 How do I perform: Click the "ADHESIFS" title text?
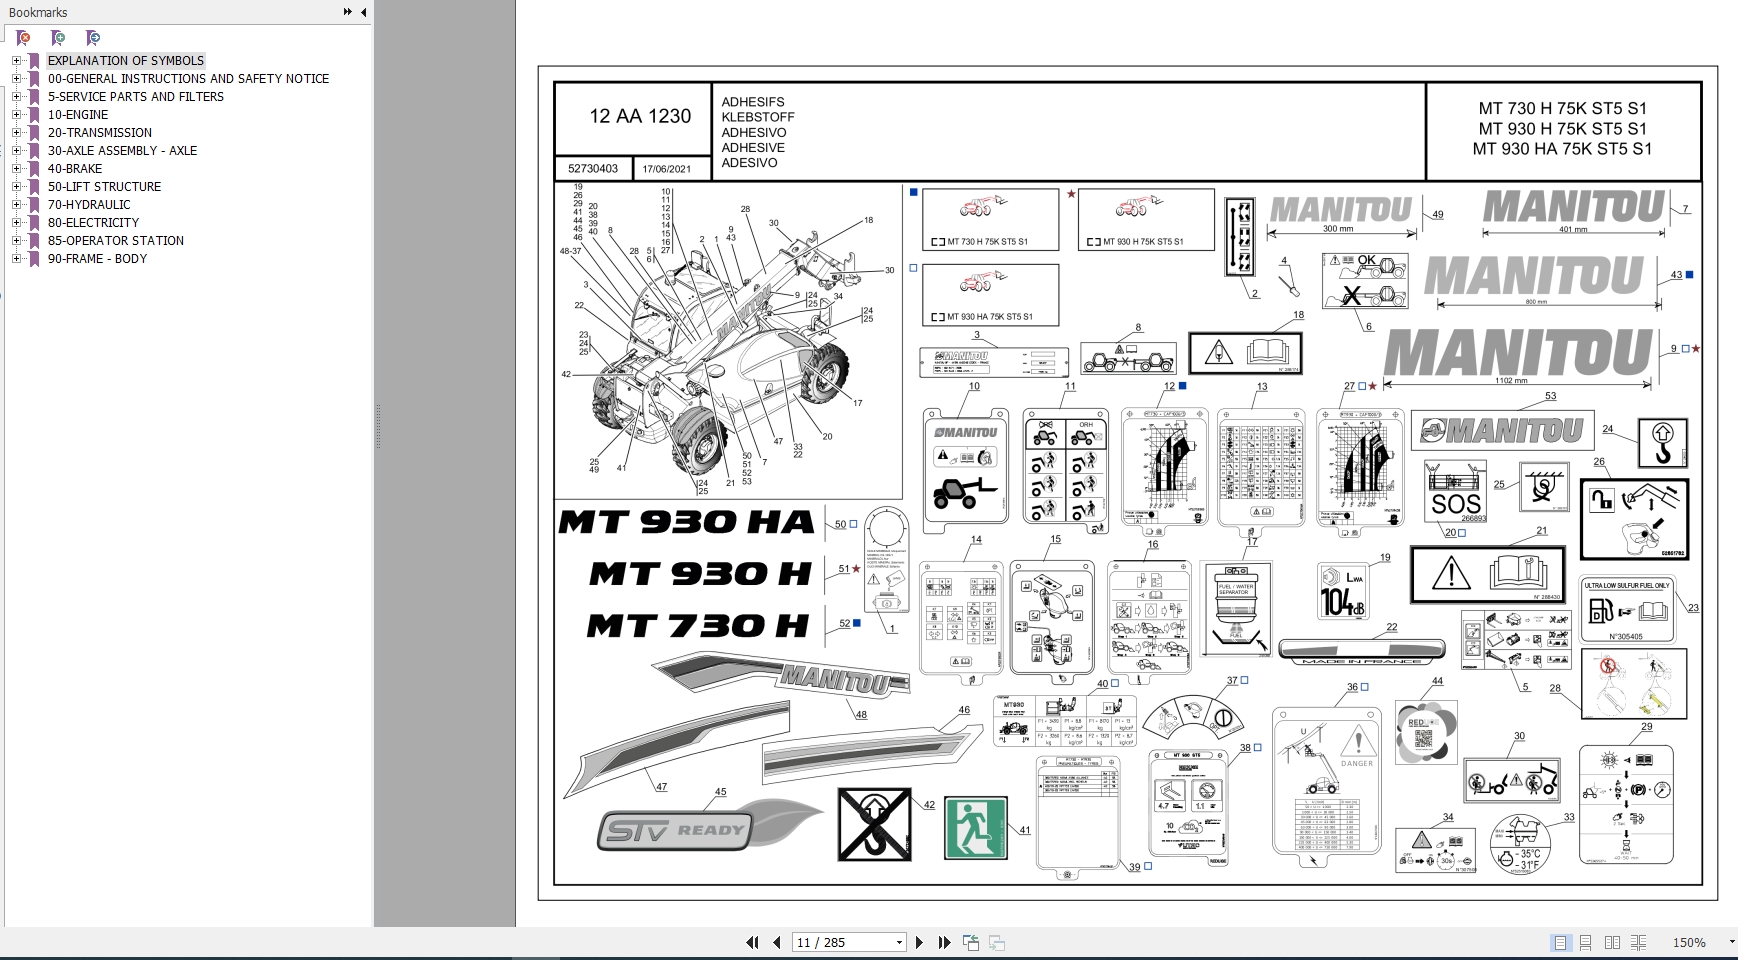(x=753, y=102)
